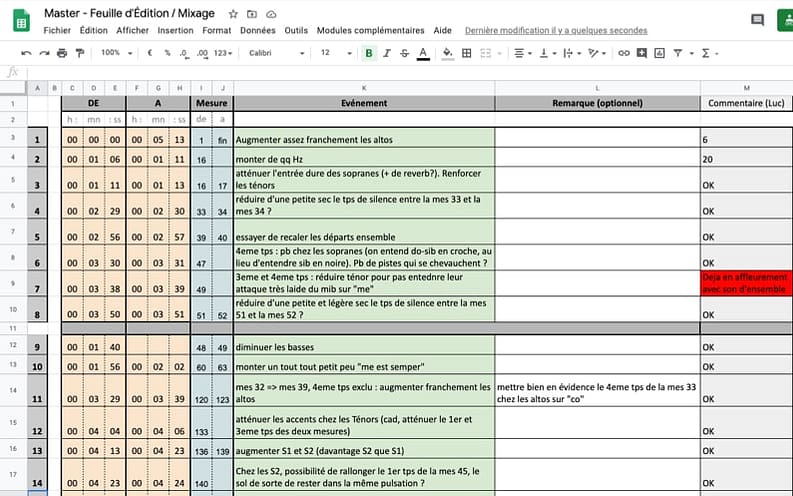The height and width of the screenshot is (496, 793).
Task: Open Format menu
Action: 216,30
